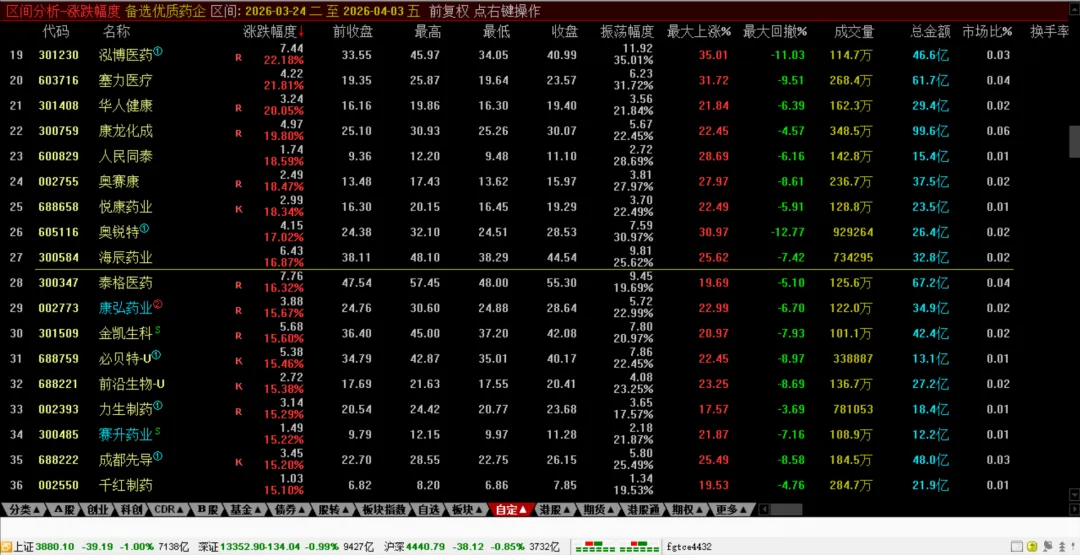Viewport: 1080px width, 555px height.
Task: Switch to the 创业 tab
Action: [x=98, y=510]
